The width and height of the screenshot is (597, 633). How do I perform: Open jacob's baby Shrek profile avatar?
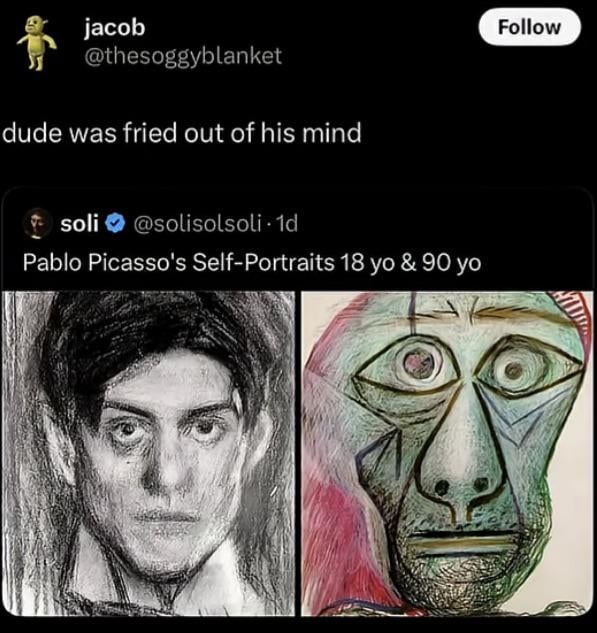pos(36,43)
